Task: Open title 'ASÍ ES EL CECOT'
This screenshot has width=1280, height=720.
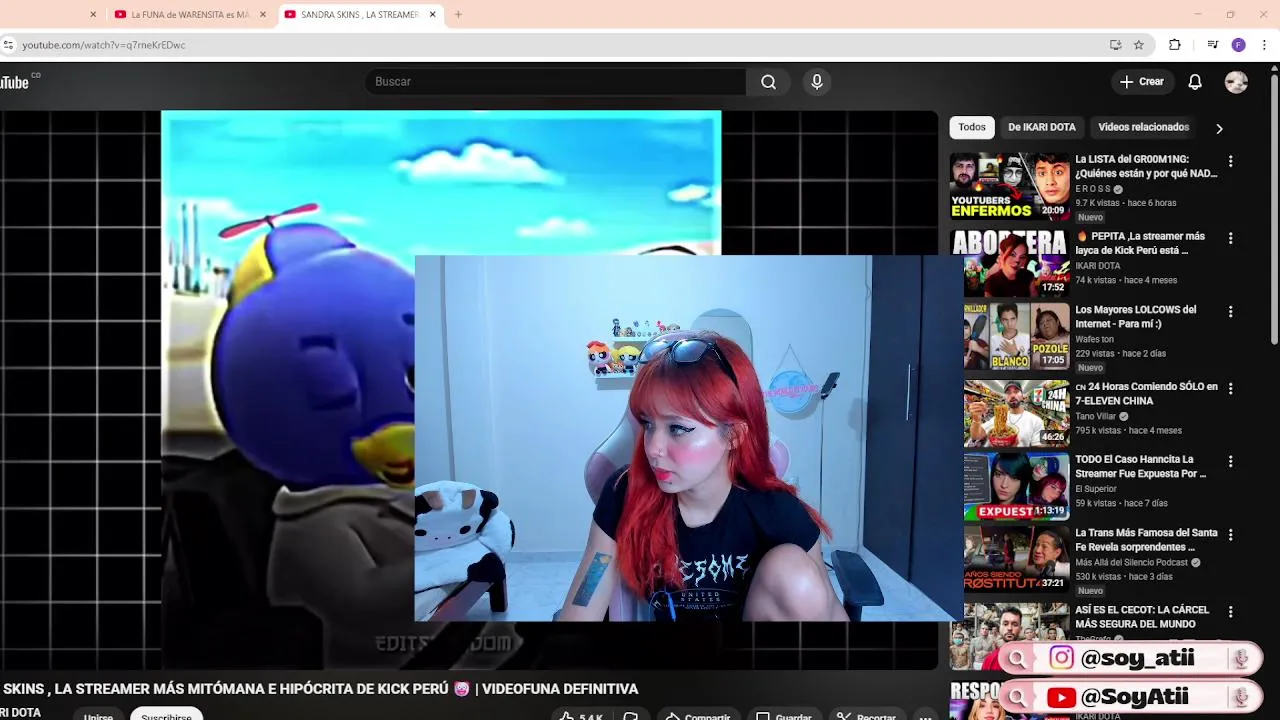Action: point(1142,617)
